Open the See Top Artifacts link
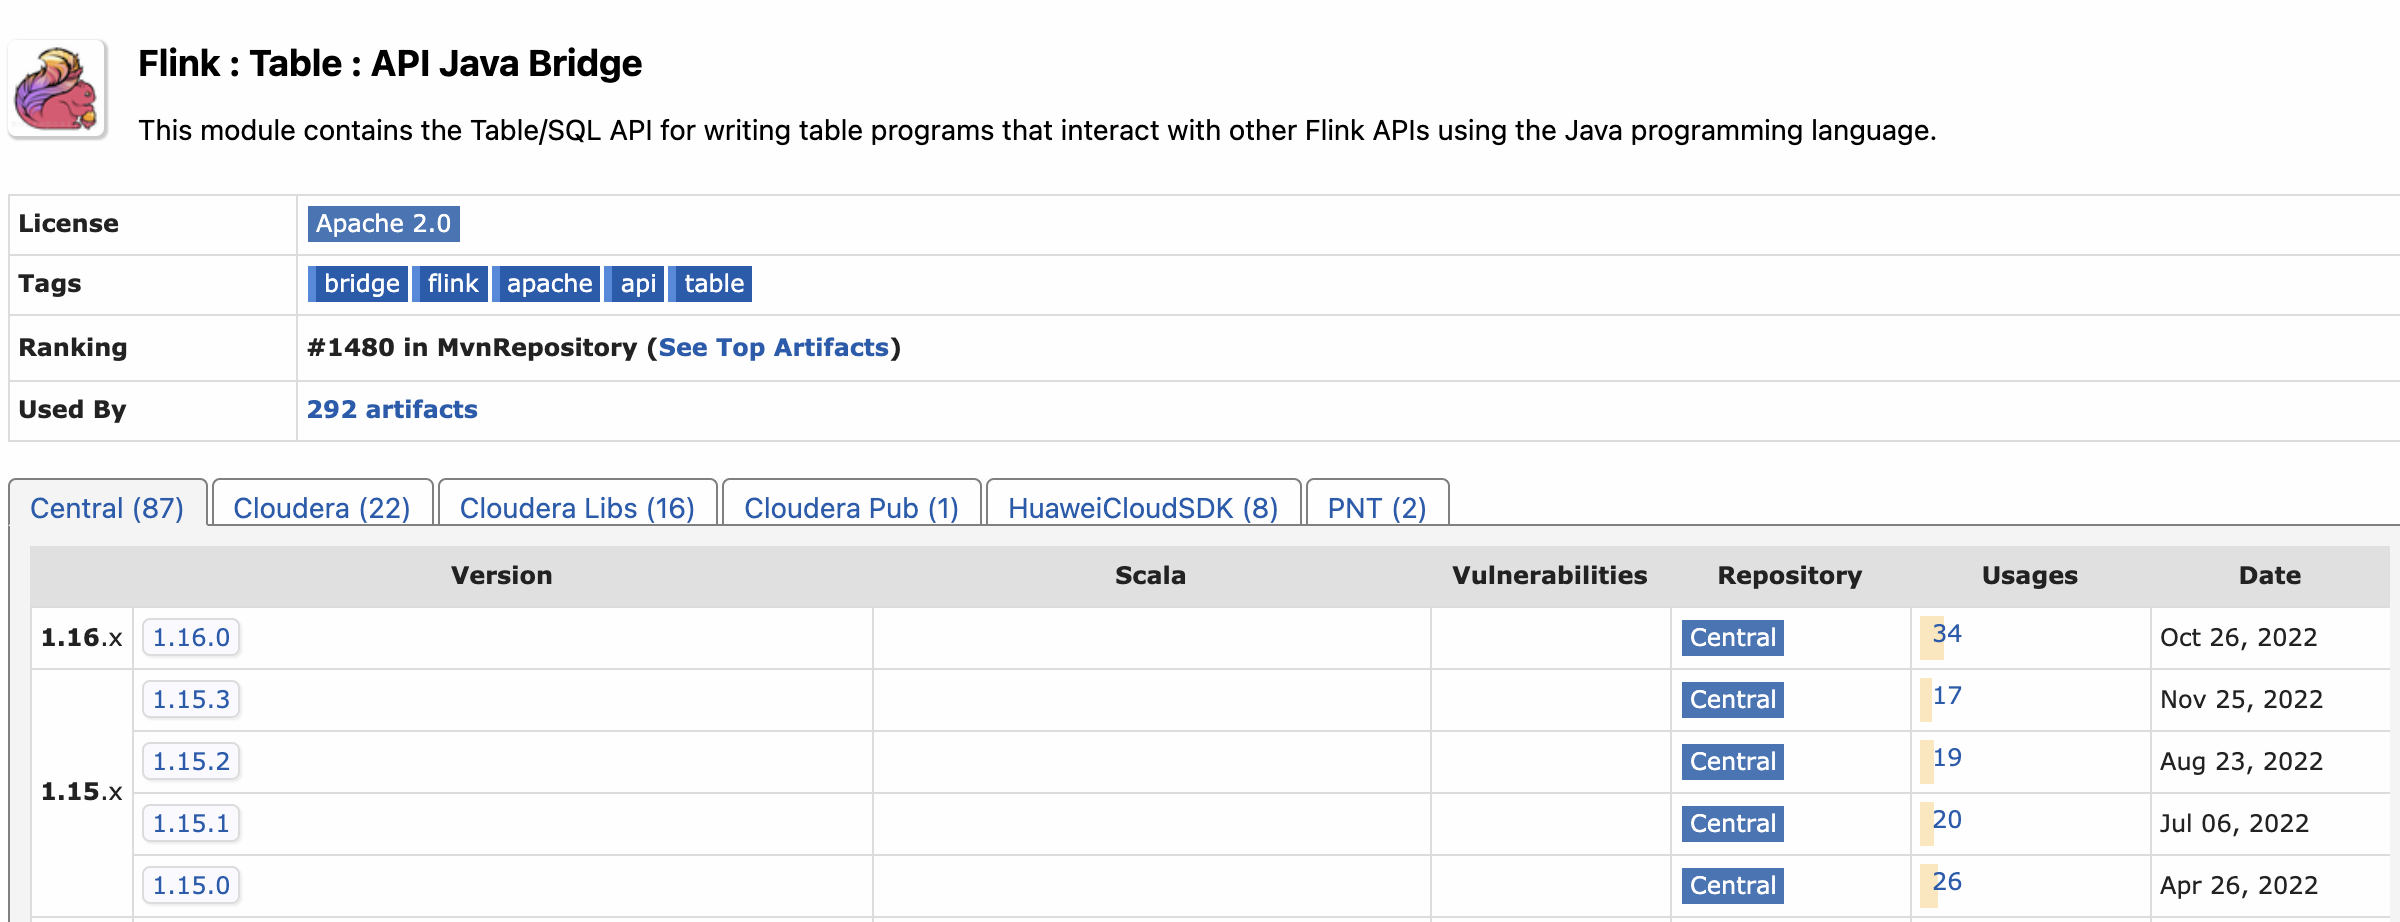 [773, 347]
